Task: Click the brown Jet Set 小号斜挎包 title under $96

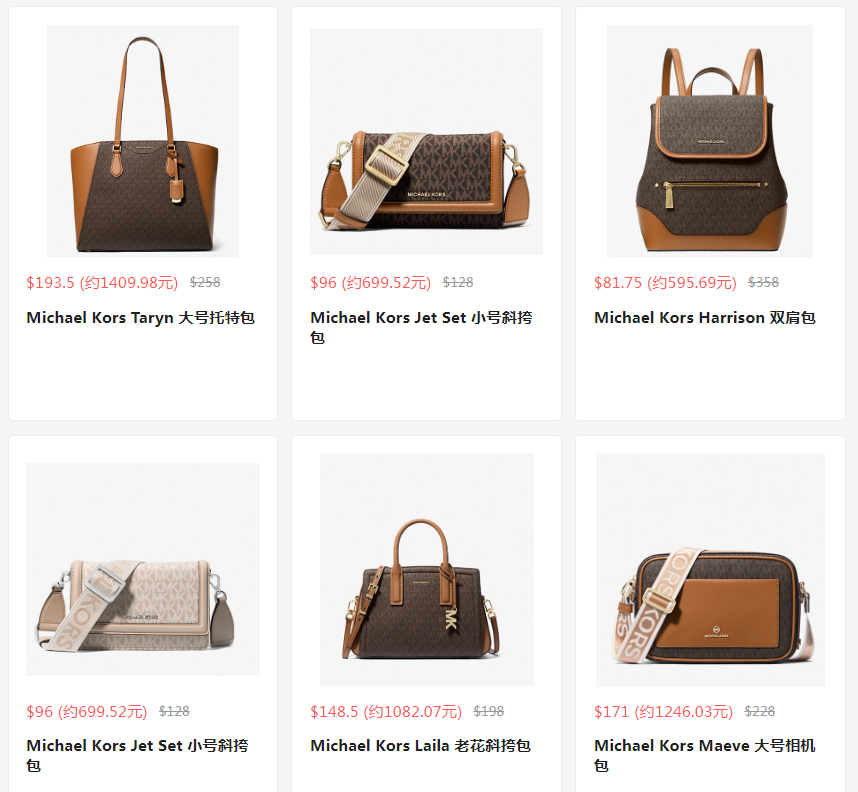Action: click(421, 327)
